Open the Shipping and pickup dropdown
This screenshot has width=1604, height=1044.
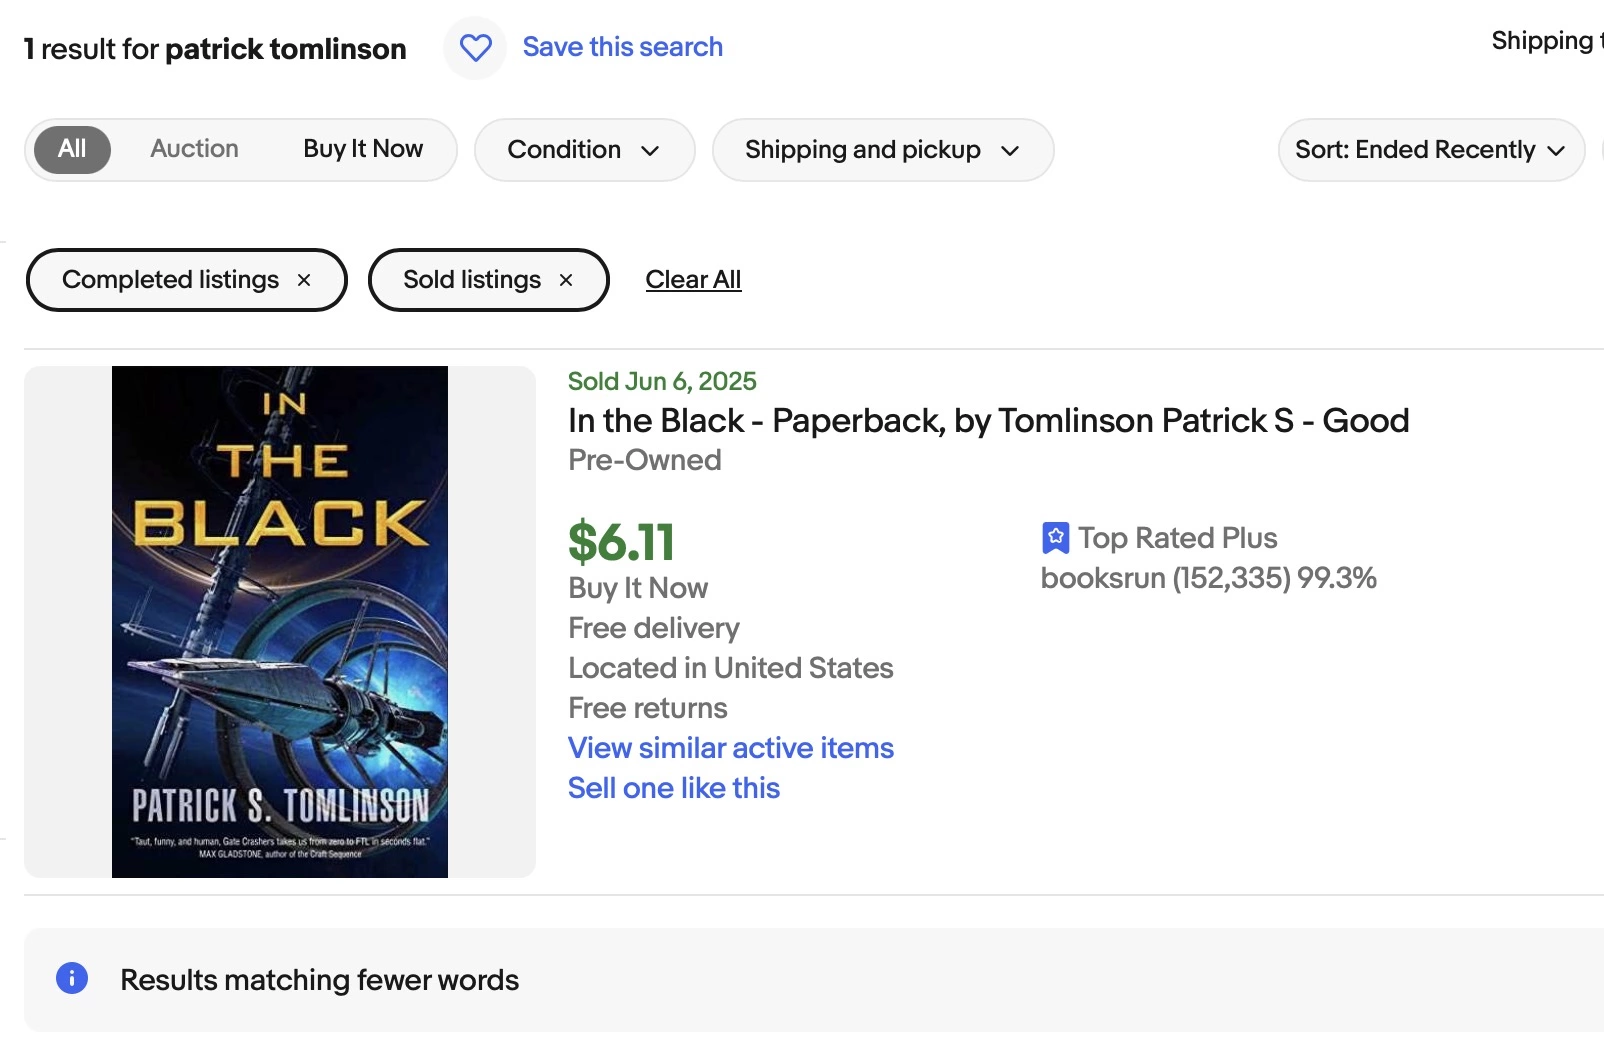[883, 150]
